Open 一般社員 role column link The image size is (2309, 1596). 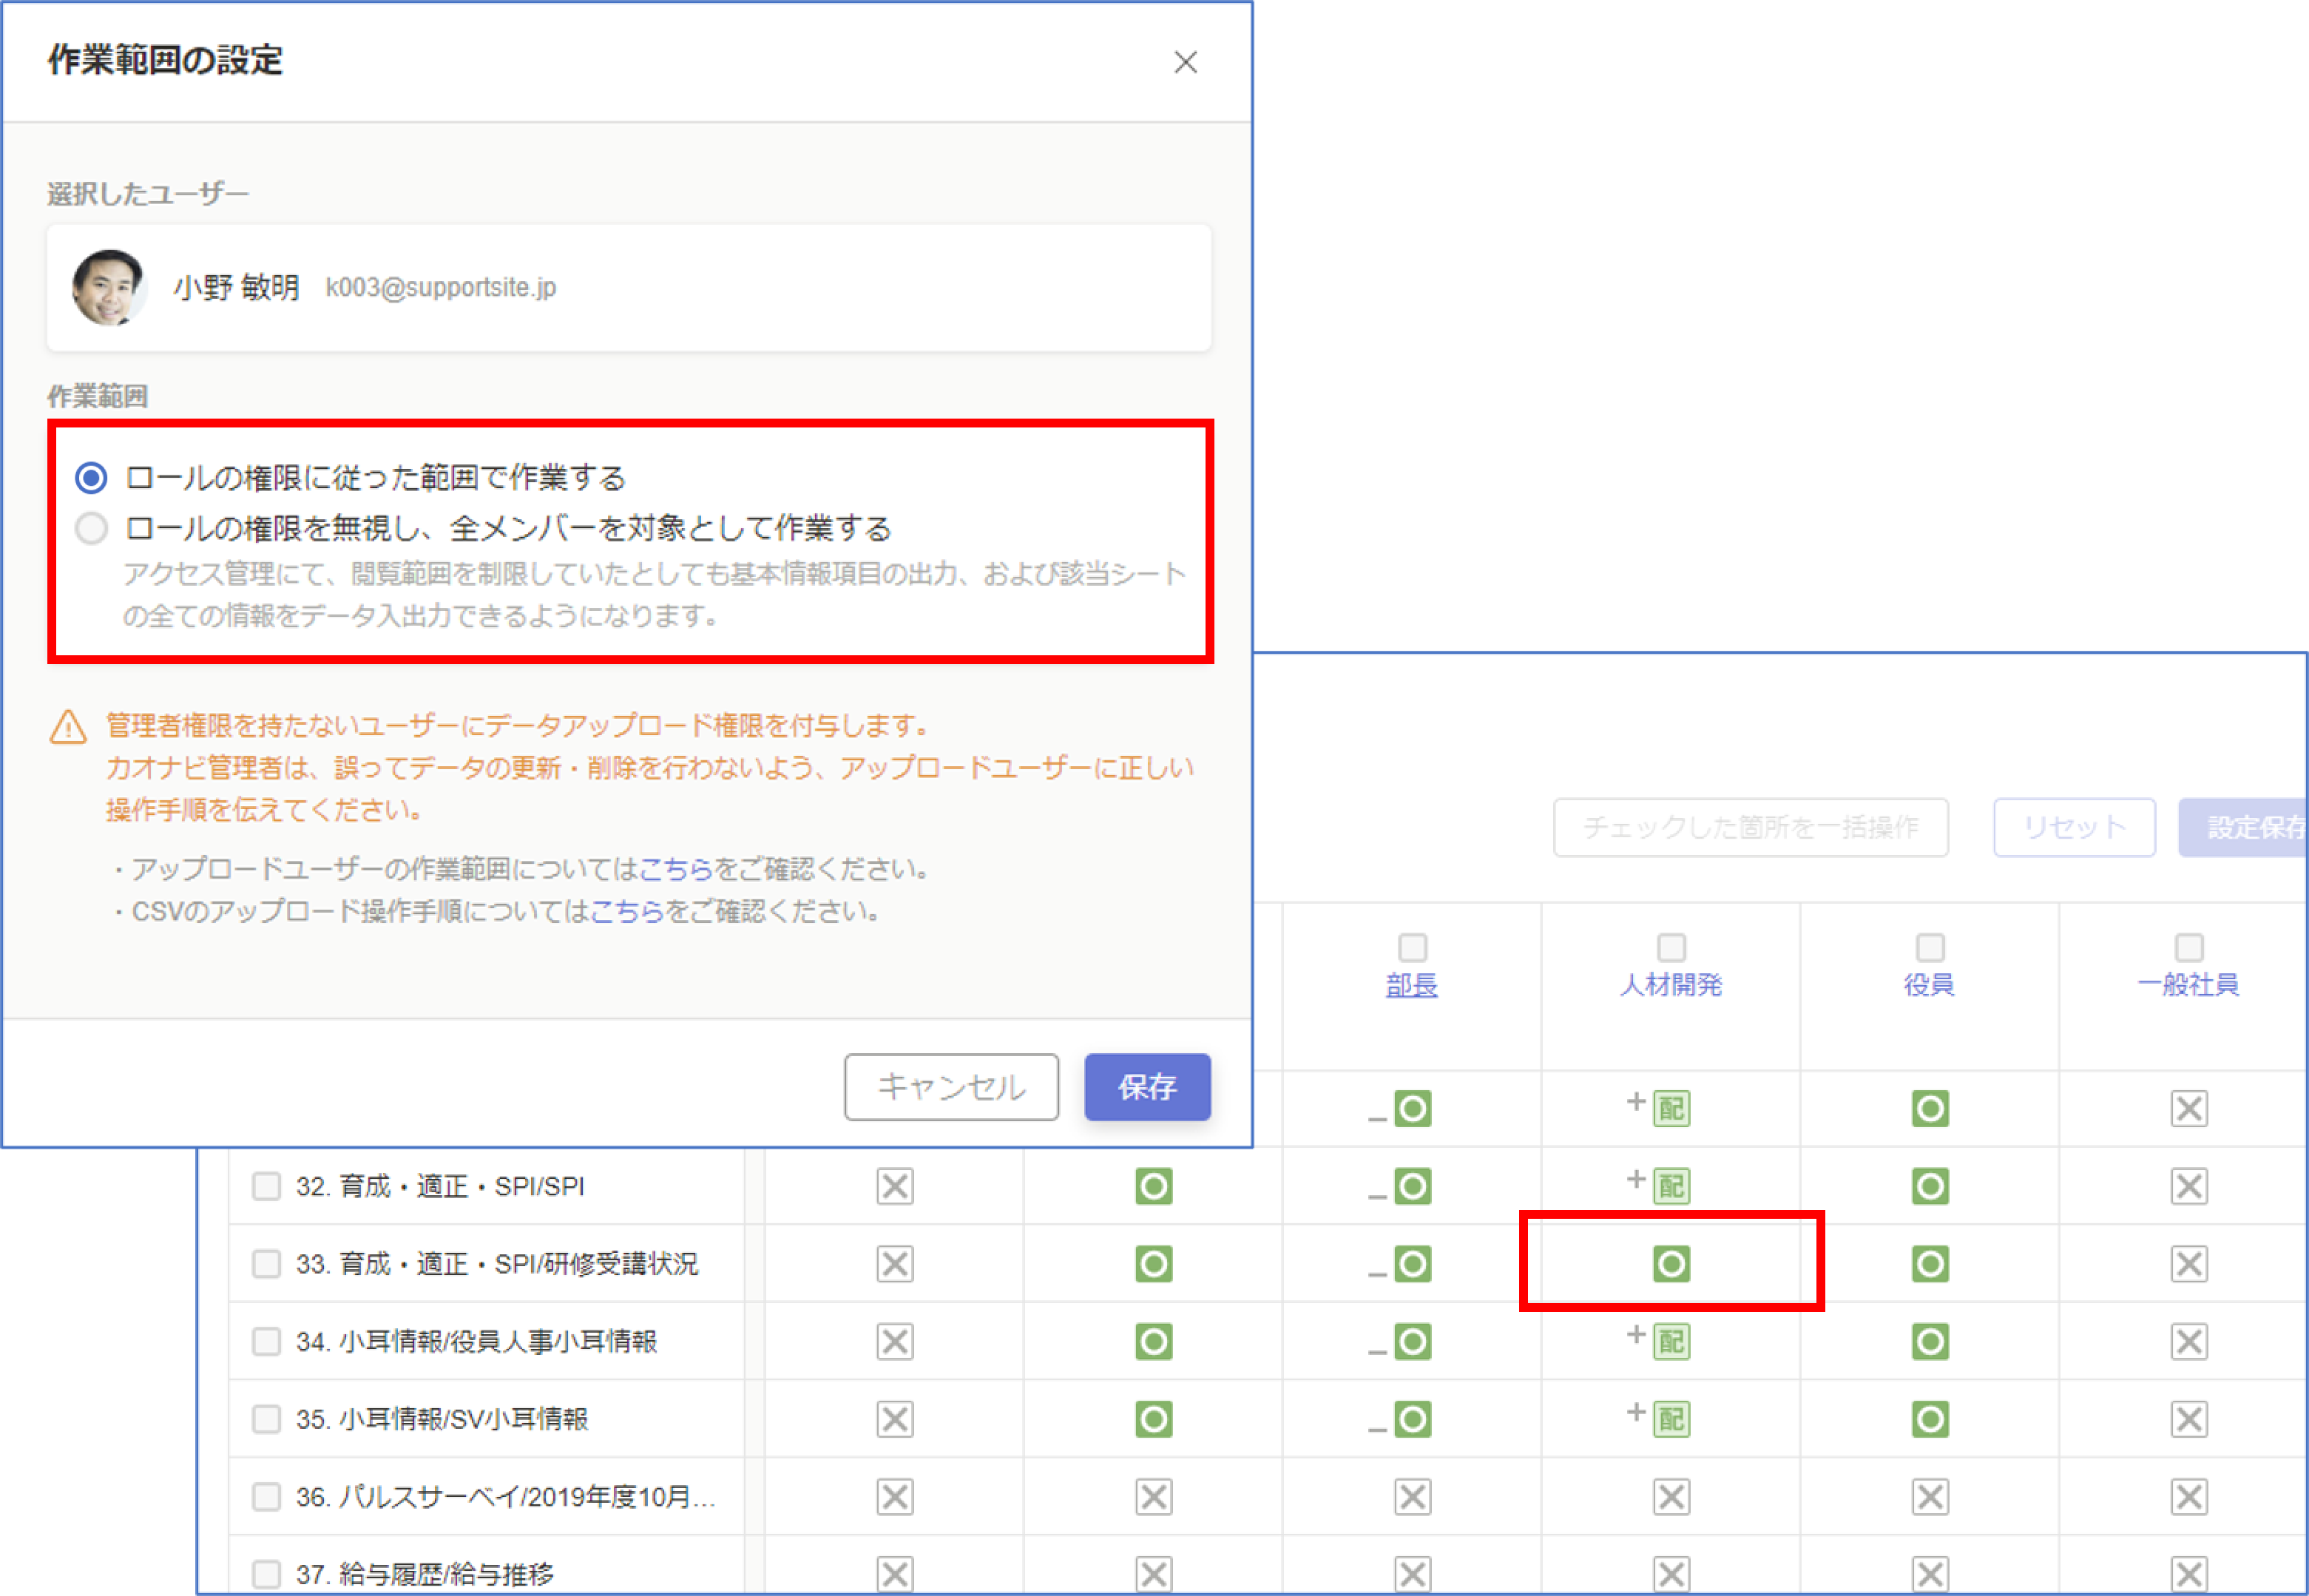pos(2188,985)
